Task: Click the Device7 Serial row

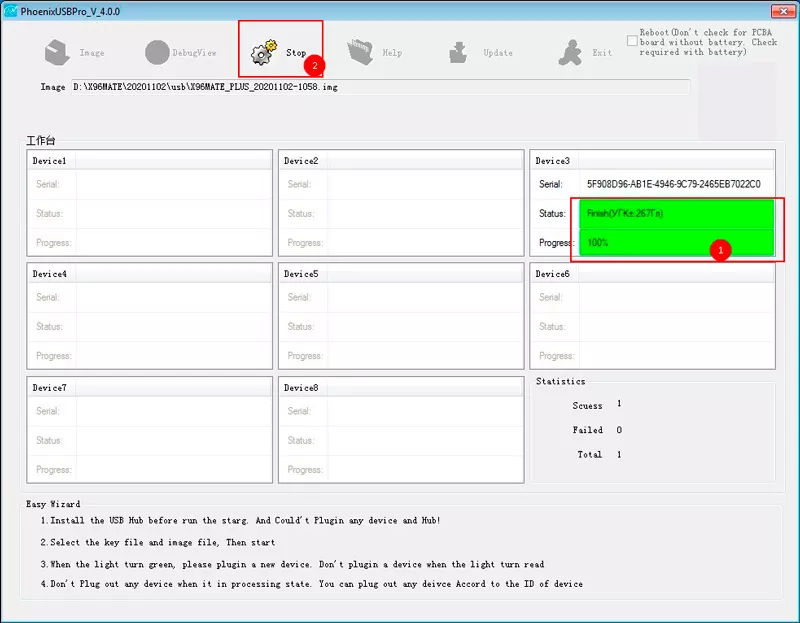Action: click(x=149, y=411)
